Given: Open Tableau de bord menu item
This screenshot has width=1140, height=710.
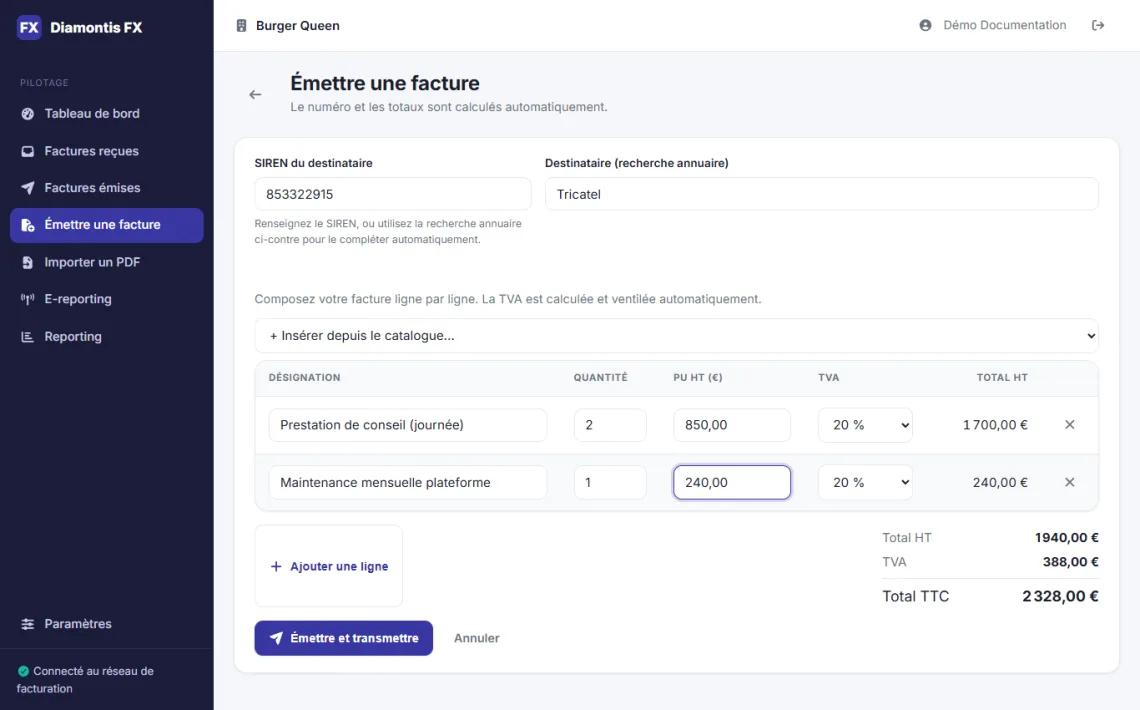Looking at the screenshot, I should pos(107,113).
